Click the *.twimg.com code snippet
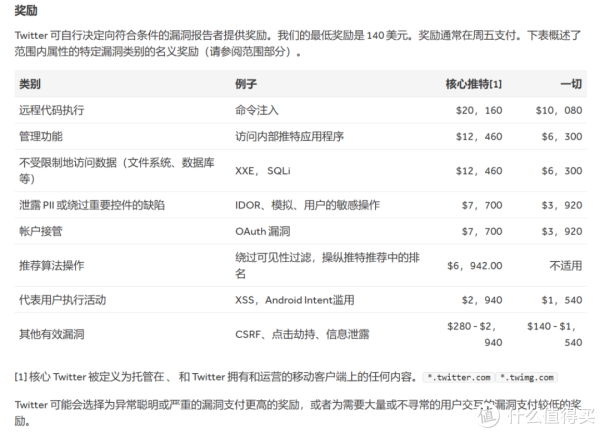This screenshot has height=433, width=600. [x=526, y=377]
